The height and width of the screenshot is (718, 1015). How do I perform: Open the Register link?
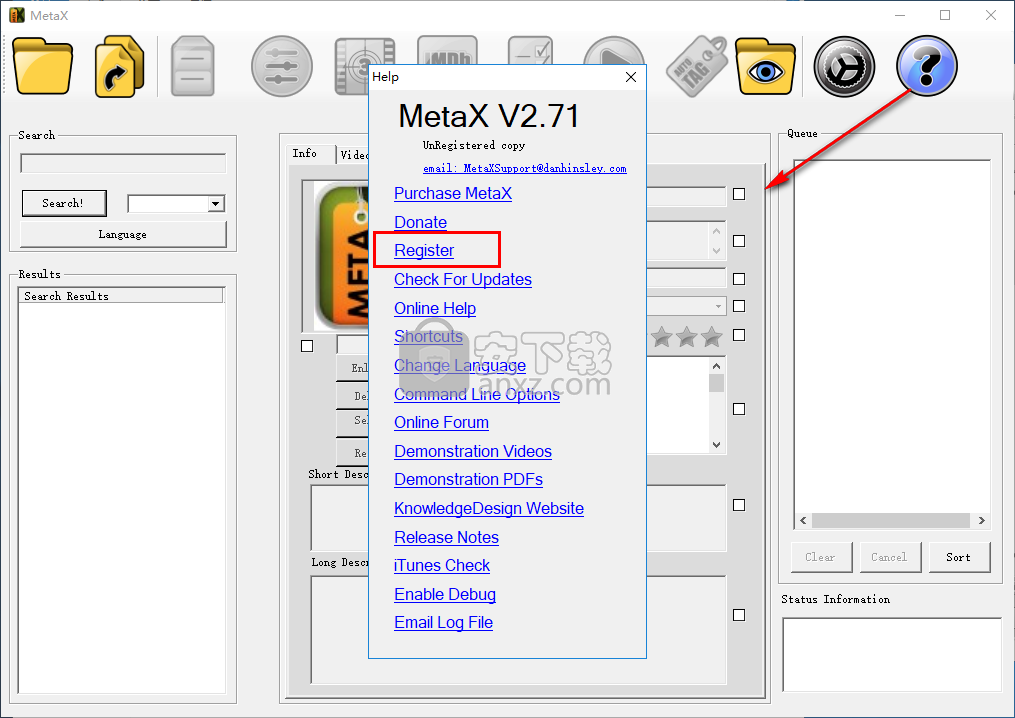tap(424, 251)
